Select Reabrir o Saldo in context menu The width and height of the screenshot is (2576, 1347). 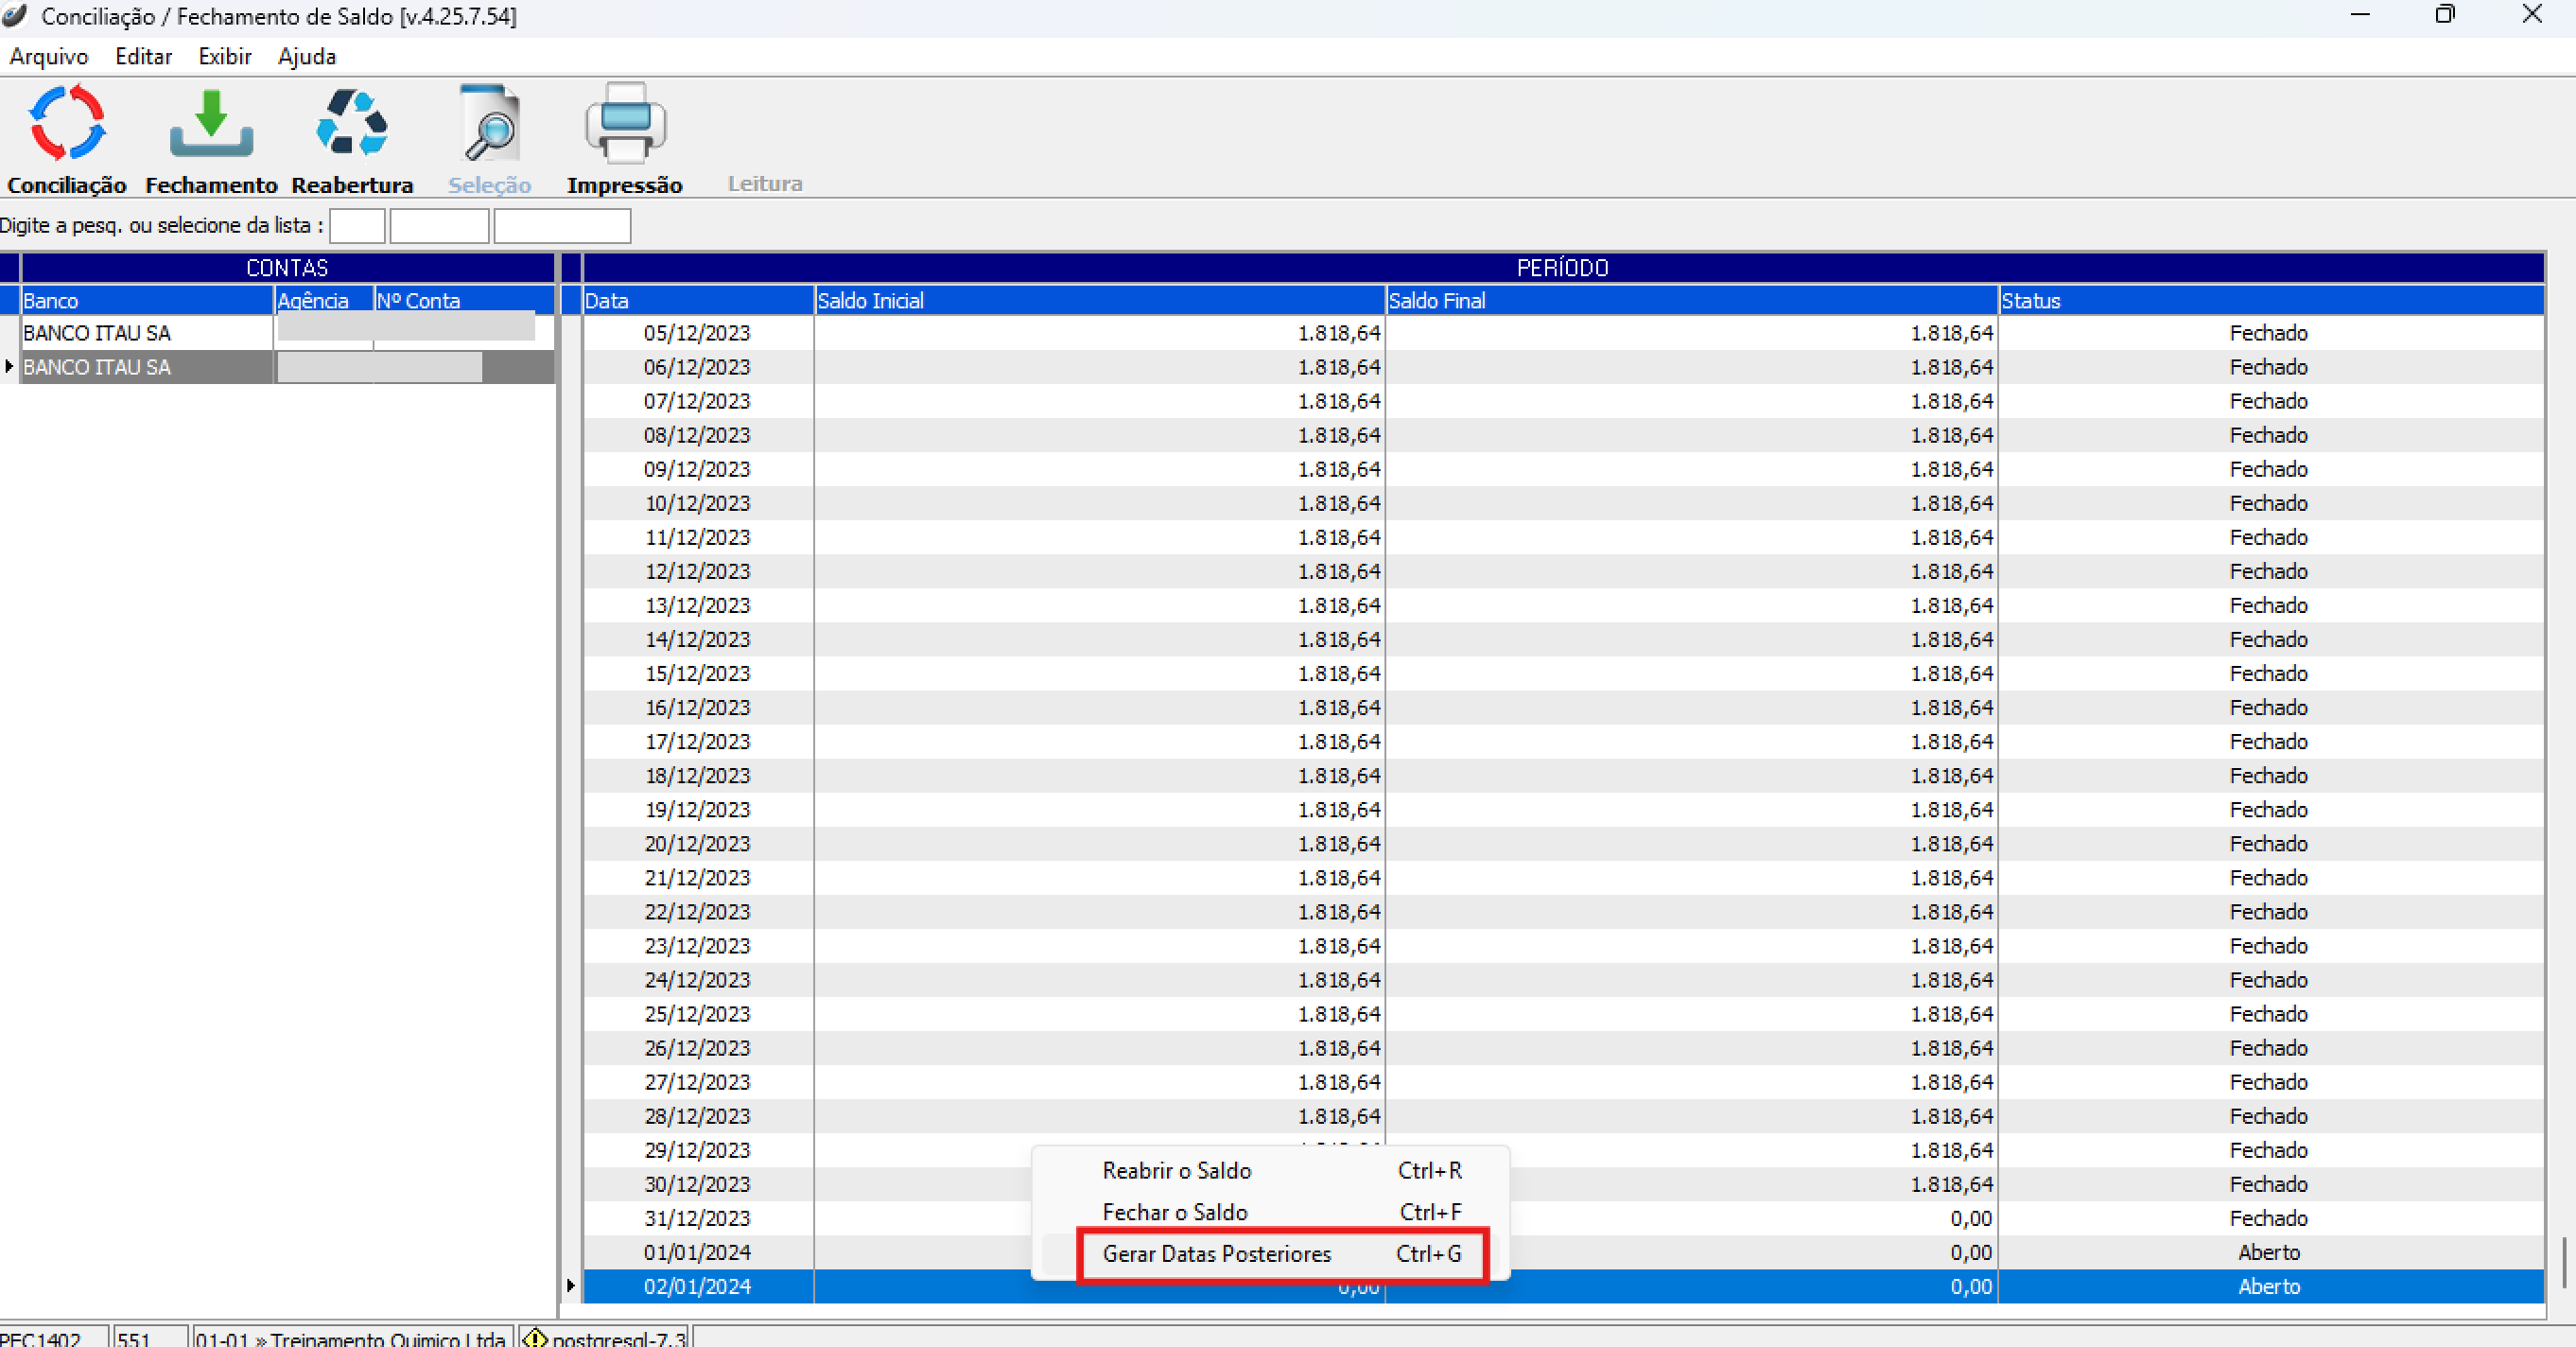(1176, 1170)
